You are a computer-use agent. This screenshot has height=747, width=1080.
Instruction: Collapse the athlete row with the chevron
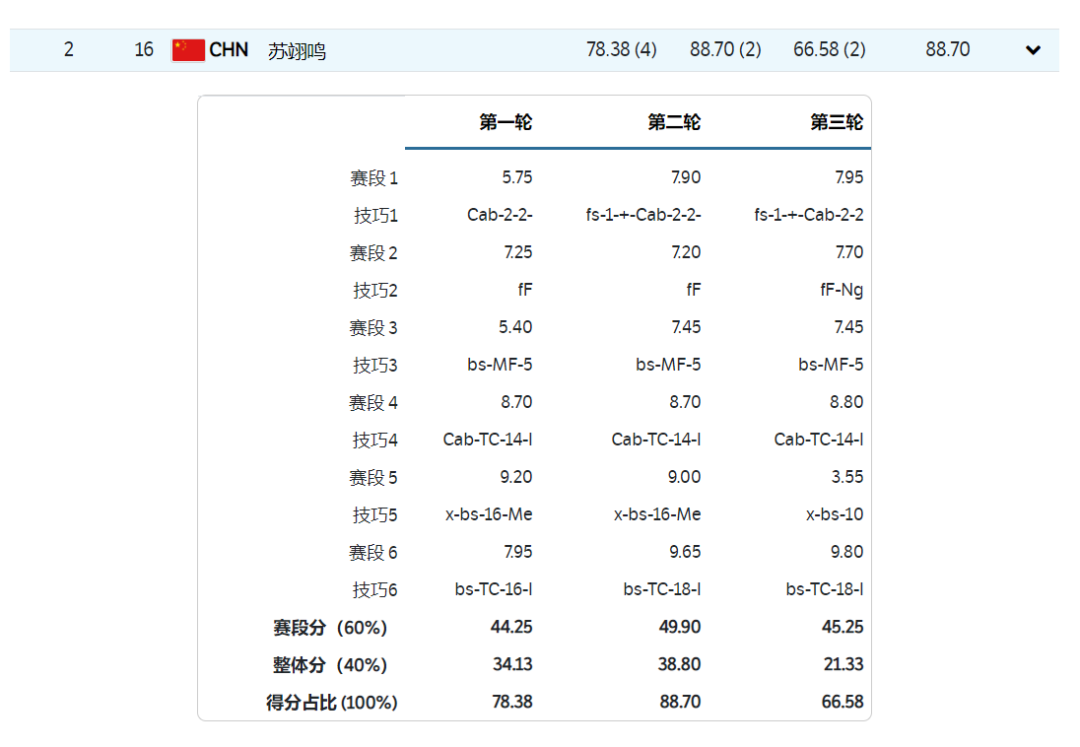coord(1033,50)
